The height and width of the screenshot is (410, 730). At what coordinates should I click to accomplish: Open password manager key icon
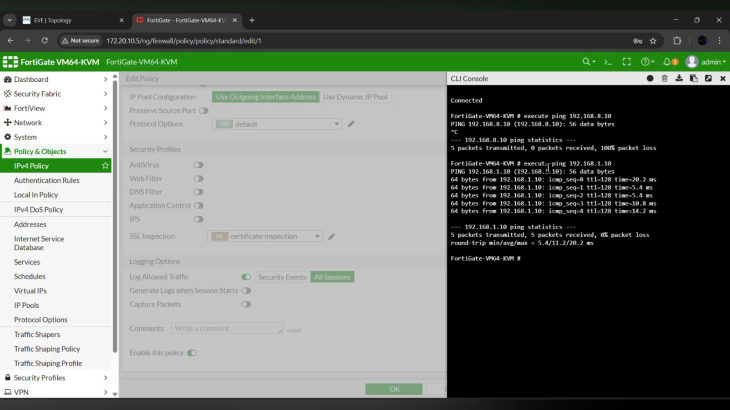coord(637,41)
